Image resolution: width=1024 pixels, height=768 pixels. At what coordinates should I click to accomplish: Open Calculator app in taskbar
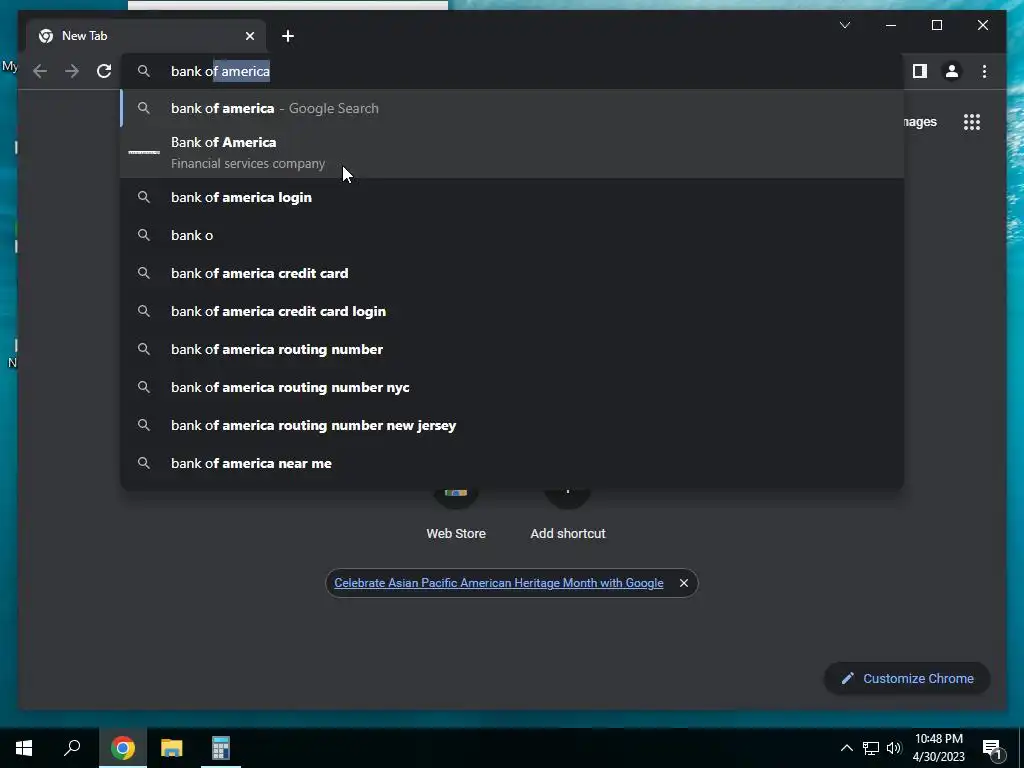tap(221, 748)
